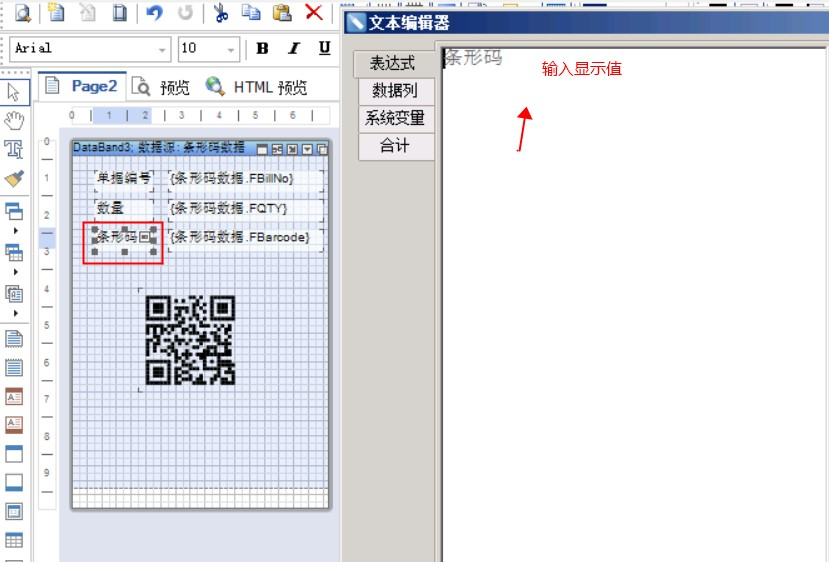Open the Arial font name dropdown
The height and width of the screenshot is (562, 829).
pos(162,50)
